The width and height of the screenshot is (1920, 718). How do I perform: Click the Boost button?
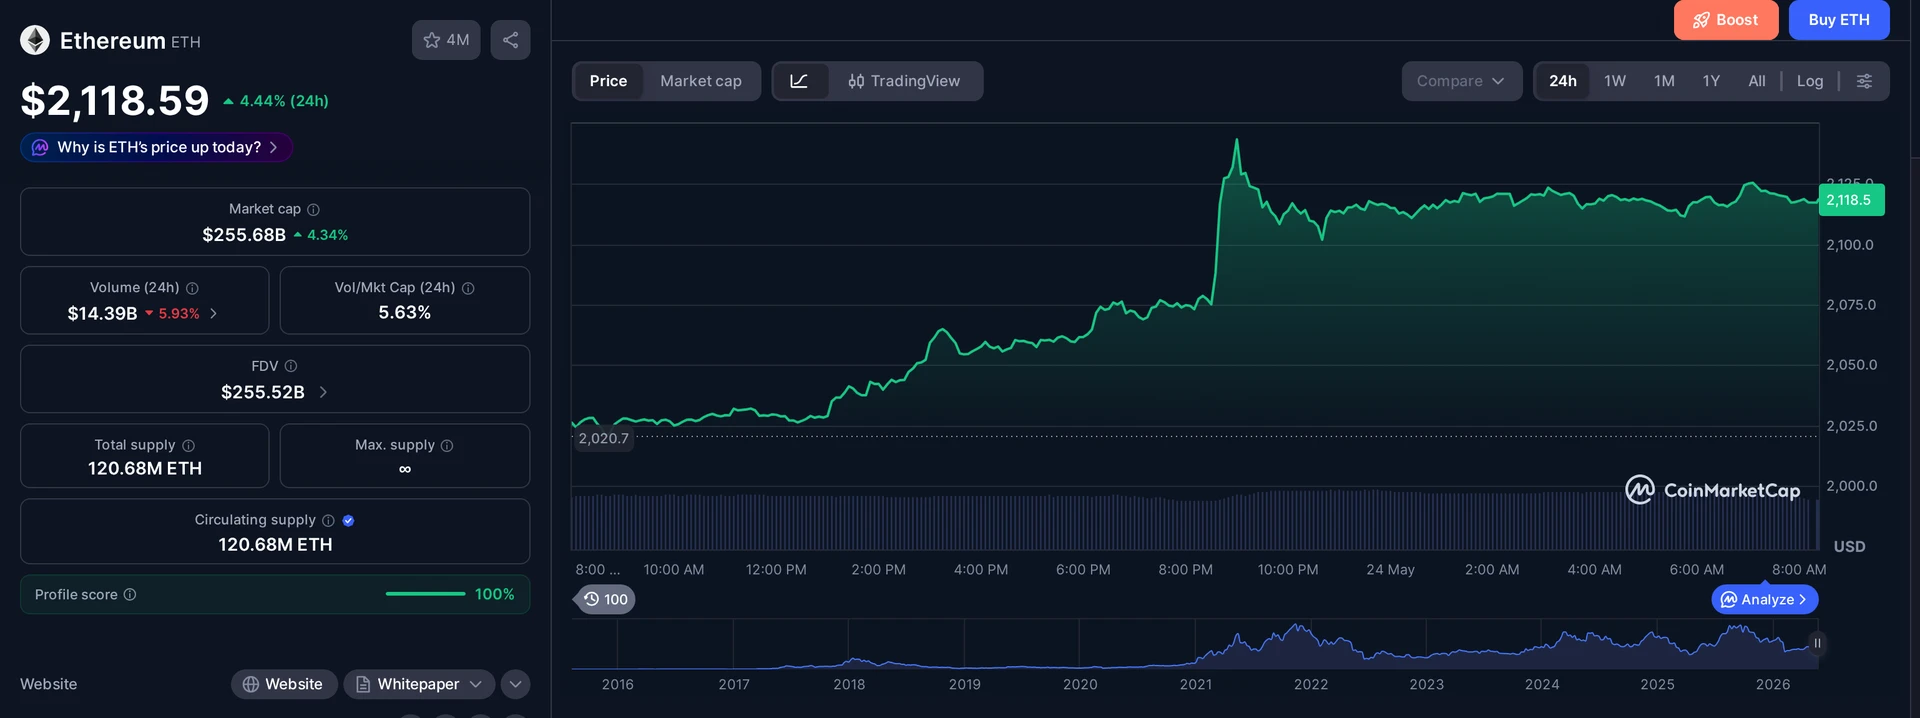pyautogui.click(x=1726, y=20)
